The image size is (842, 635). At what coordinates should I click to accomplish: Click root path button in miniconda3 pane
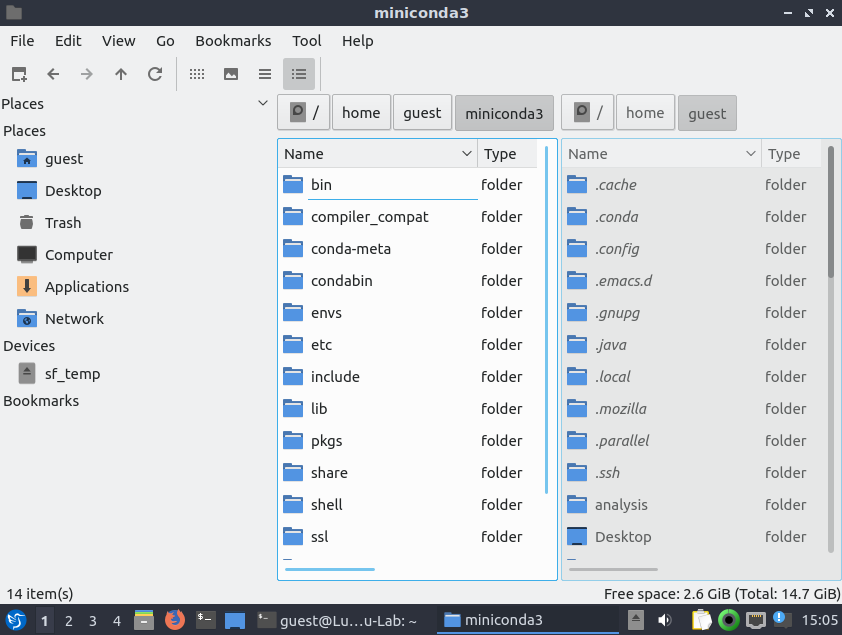pos(303,113)
